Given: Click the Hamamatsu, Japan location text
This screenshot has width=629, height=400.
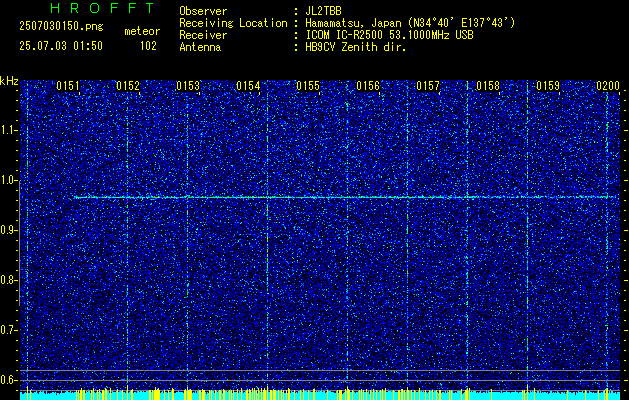Looking at the screenshot, I should coord(410,23).
